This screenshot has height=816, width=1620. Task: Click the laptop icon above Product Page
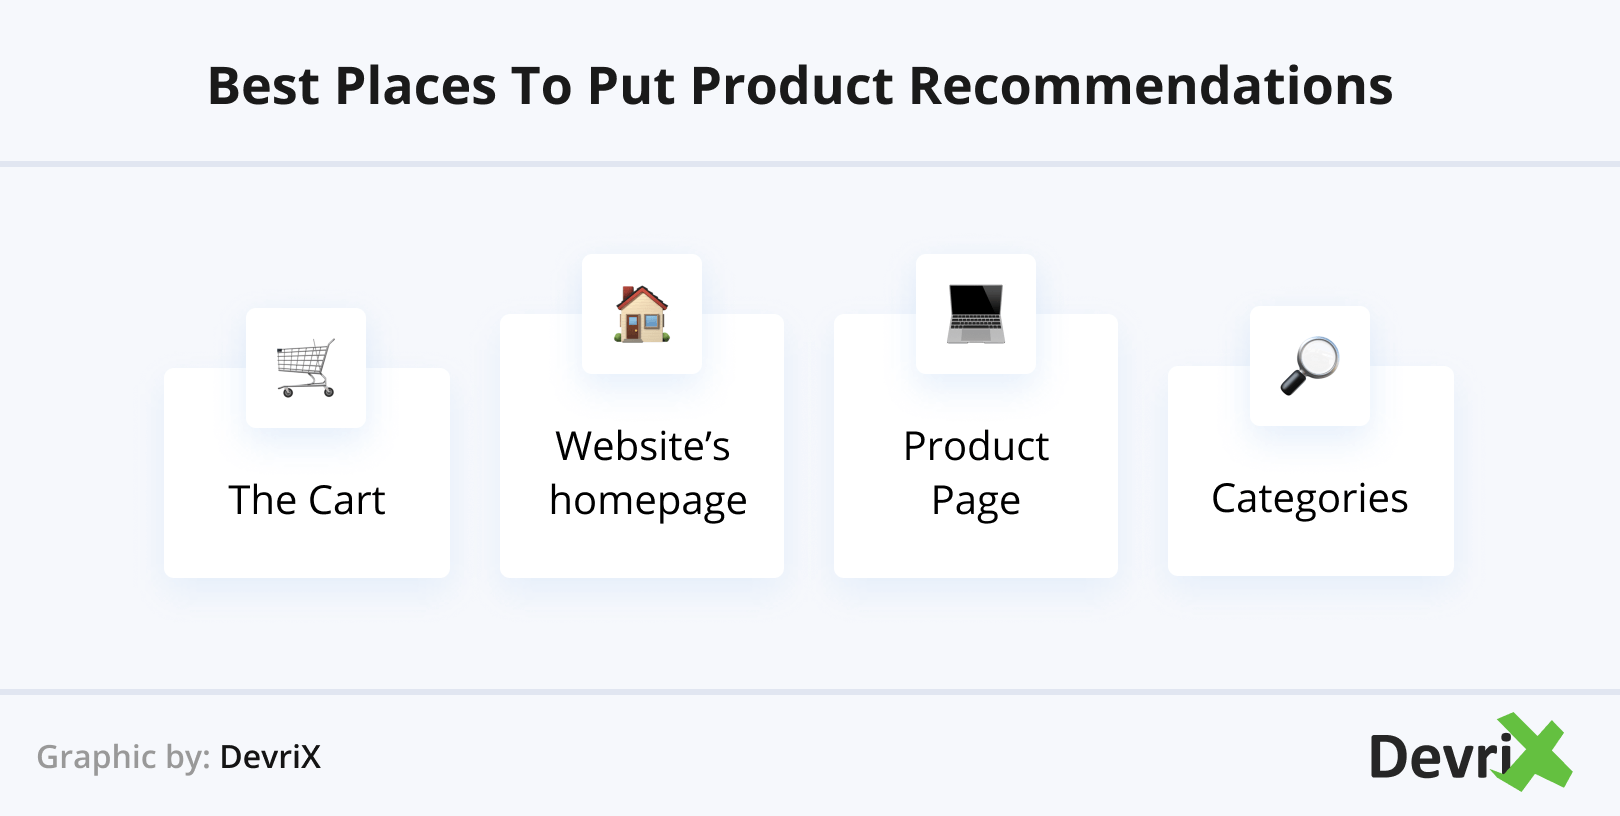tap(976, 314)
